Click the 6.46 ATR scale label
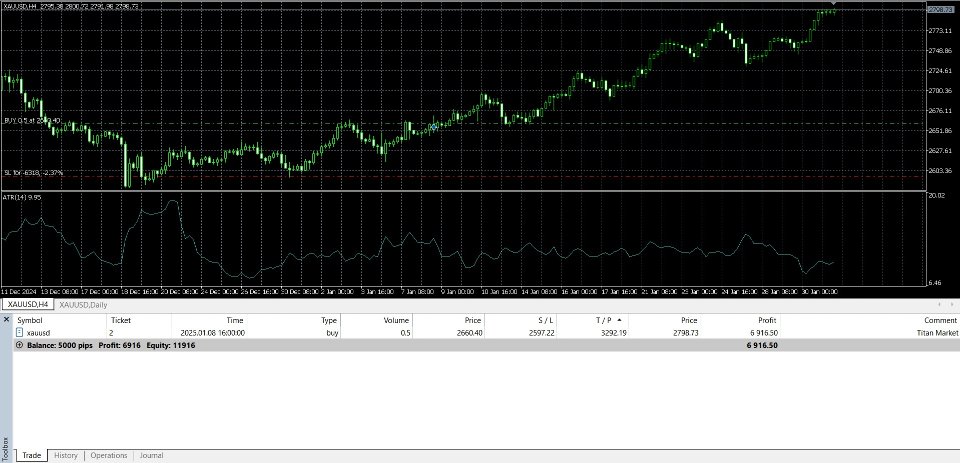960x463 pixels. click(x=934, y=283)
